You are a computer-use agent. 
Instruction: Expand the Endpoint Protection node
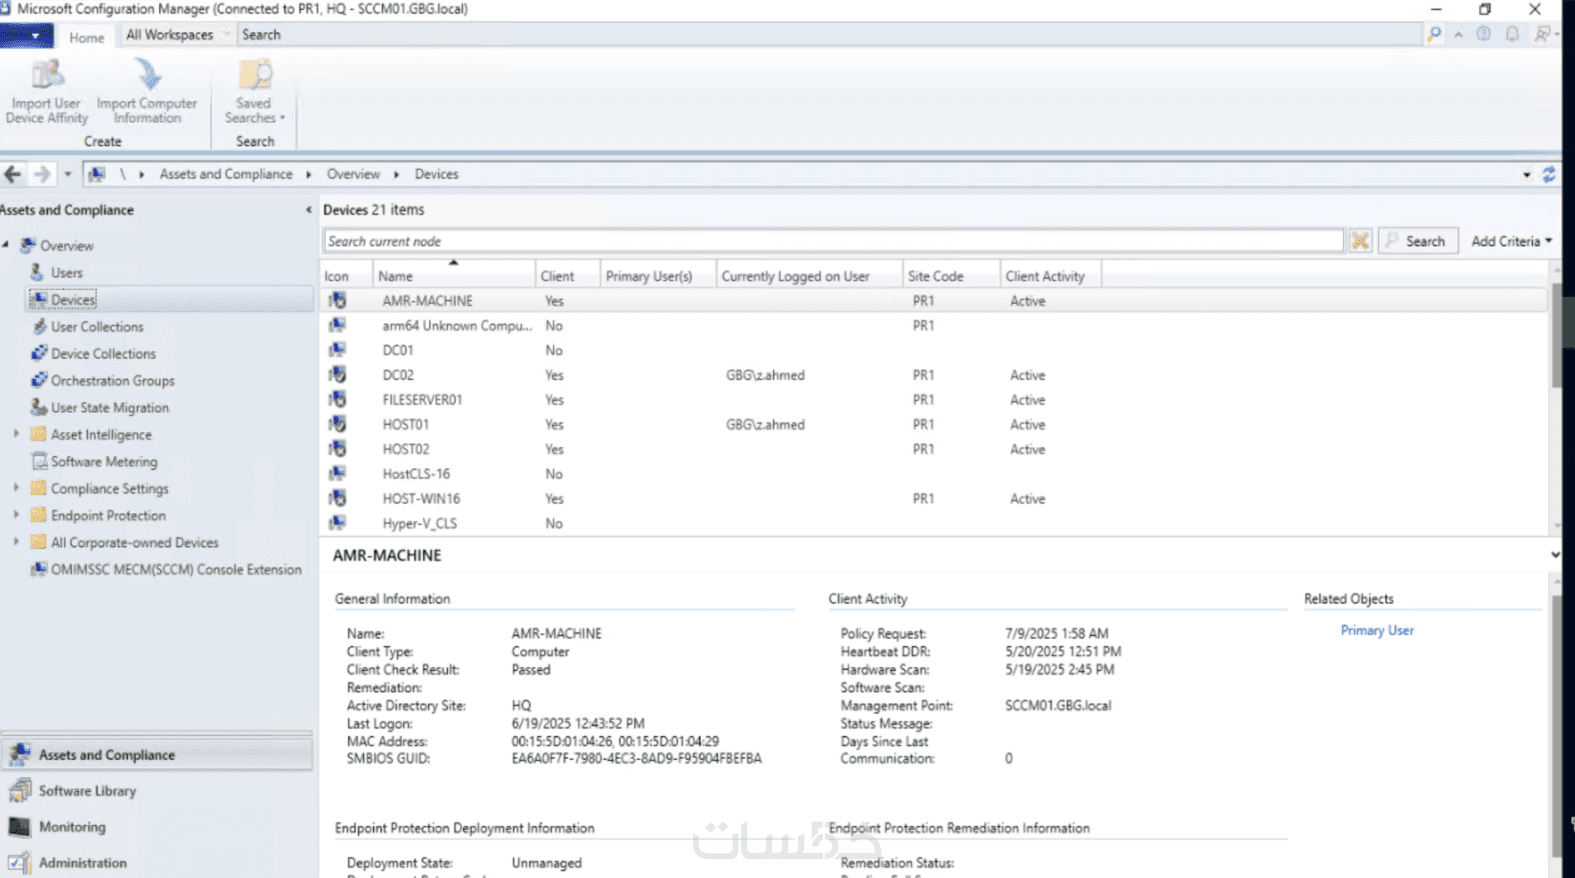16,515
